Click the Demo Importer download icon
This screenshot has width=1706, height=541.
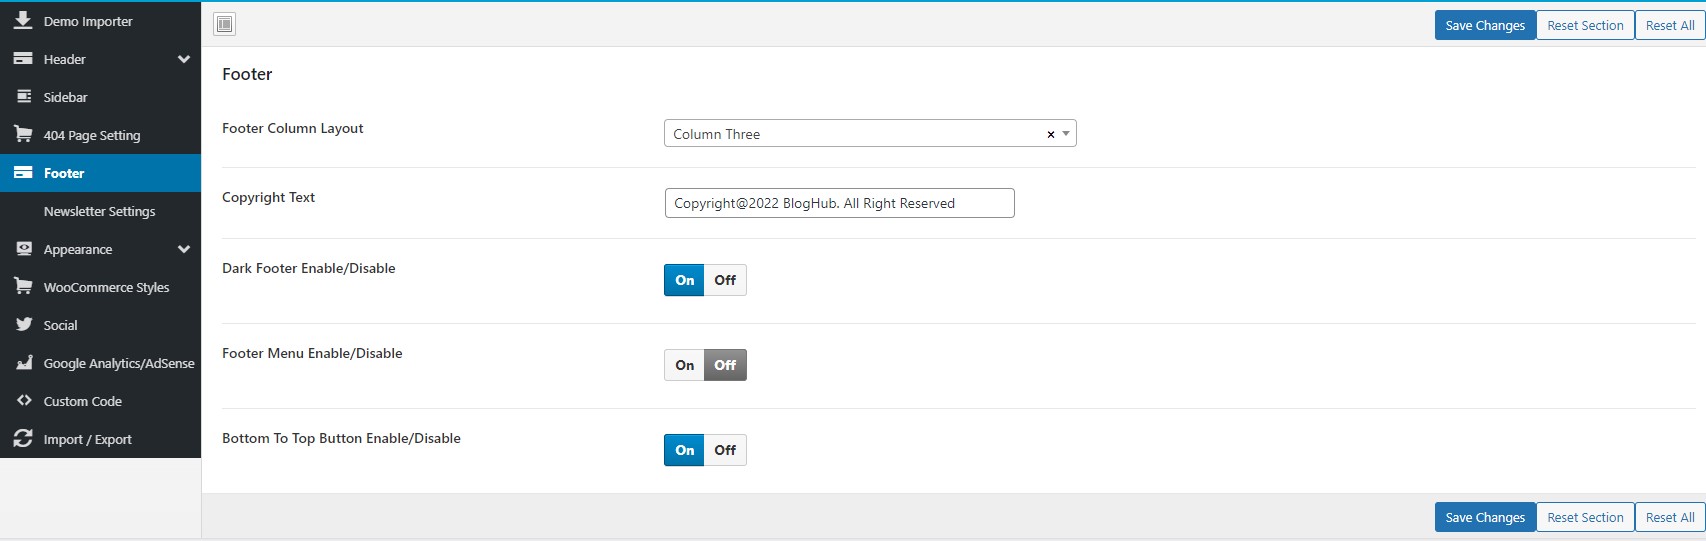click(x=23, y=20)
